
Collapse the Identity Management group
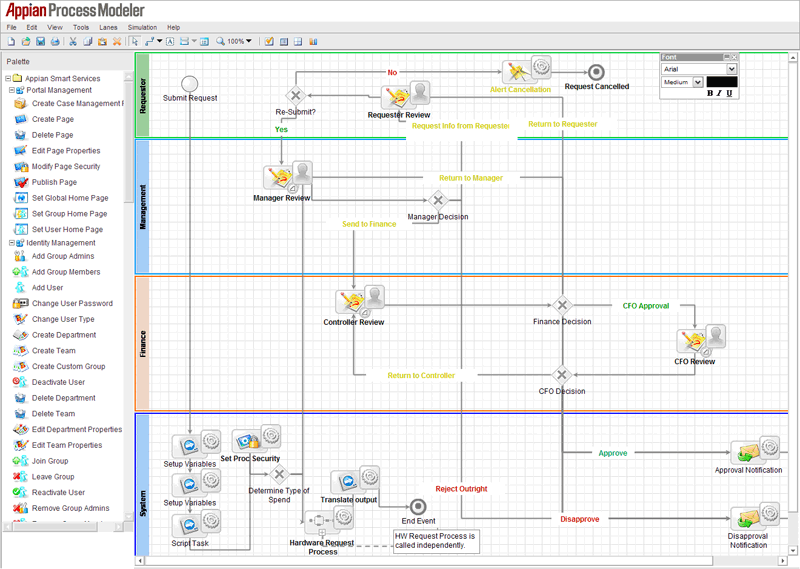(x=11, y=243)
